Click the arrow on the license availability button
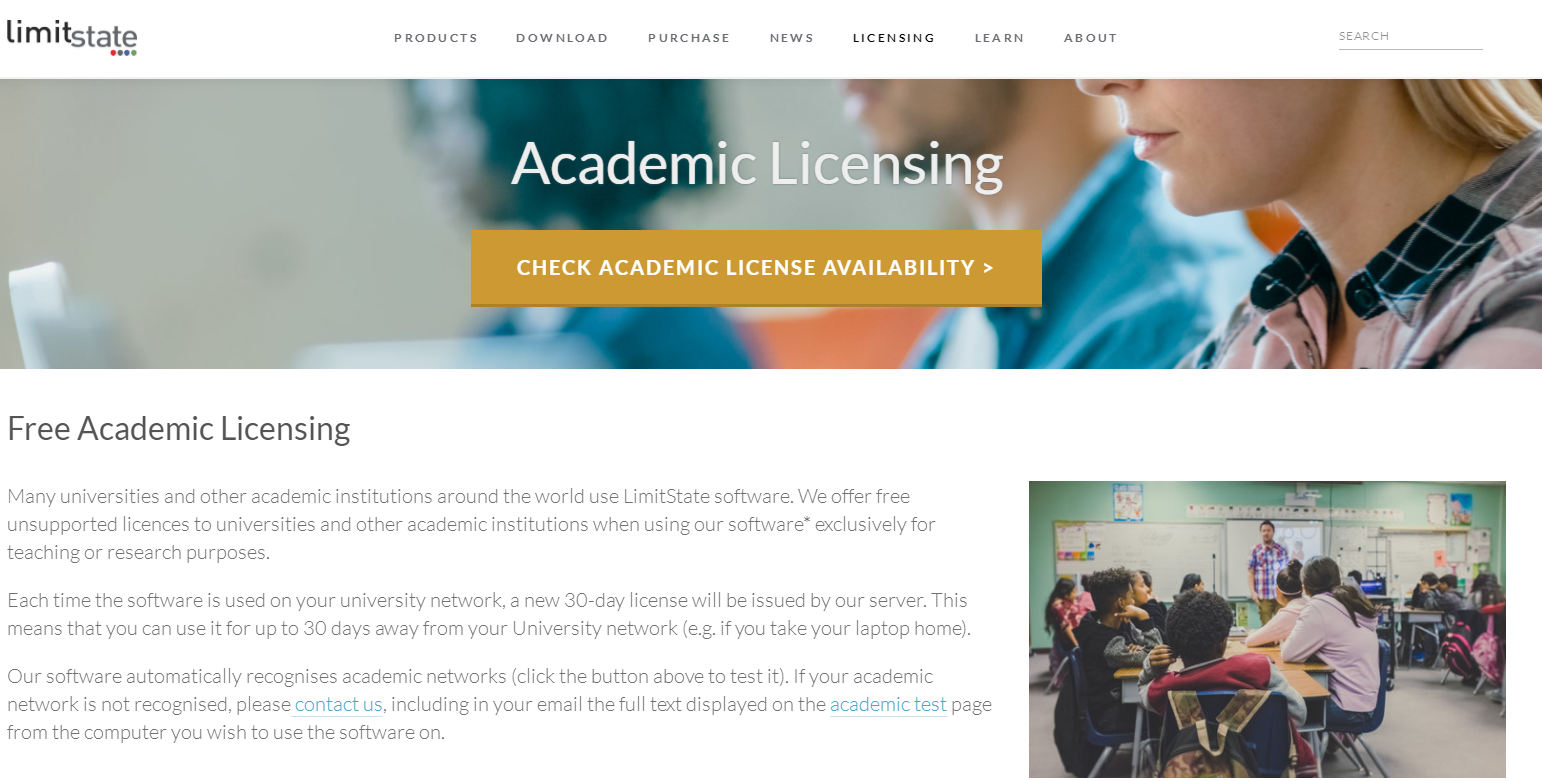Viewport: 1542px width, 781px height. click(x=988, y=268)
